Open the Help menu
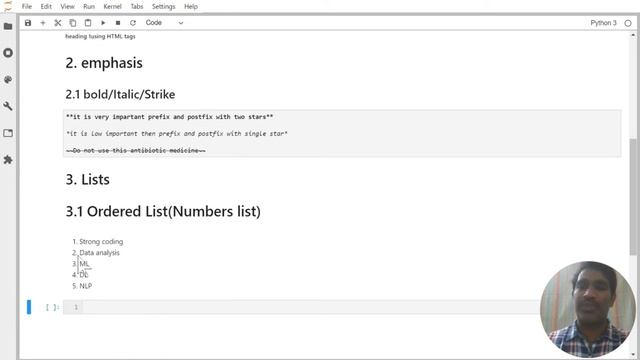640x360 pixels. click(191, 7)
